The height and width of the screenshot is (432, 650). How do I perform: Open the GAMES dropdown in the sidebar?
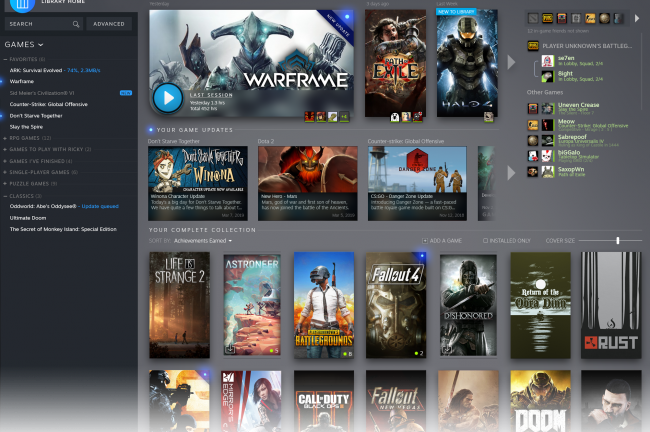pos(24,44)
